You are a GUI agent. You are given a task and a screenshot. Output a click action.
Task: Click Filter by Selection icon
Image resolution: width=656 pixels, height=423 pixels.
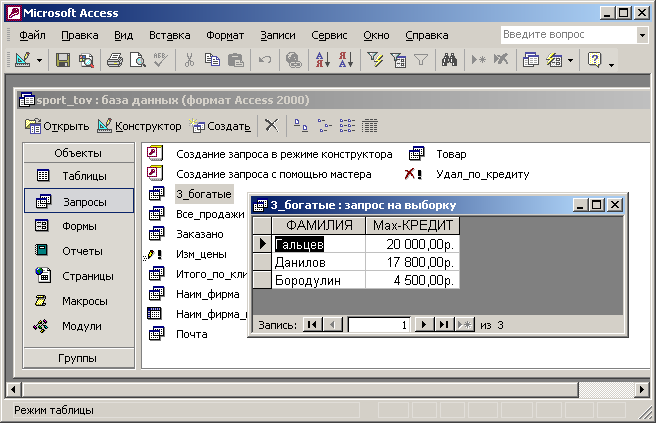tap(375, 60)
